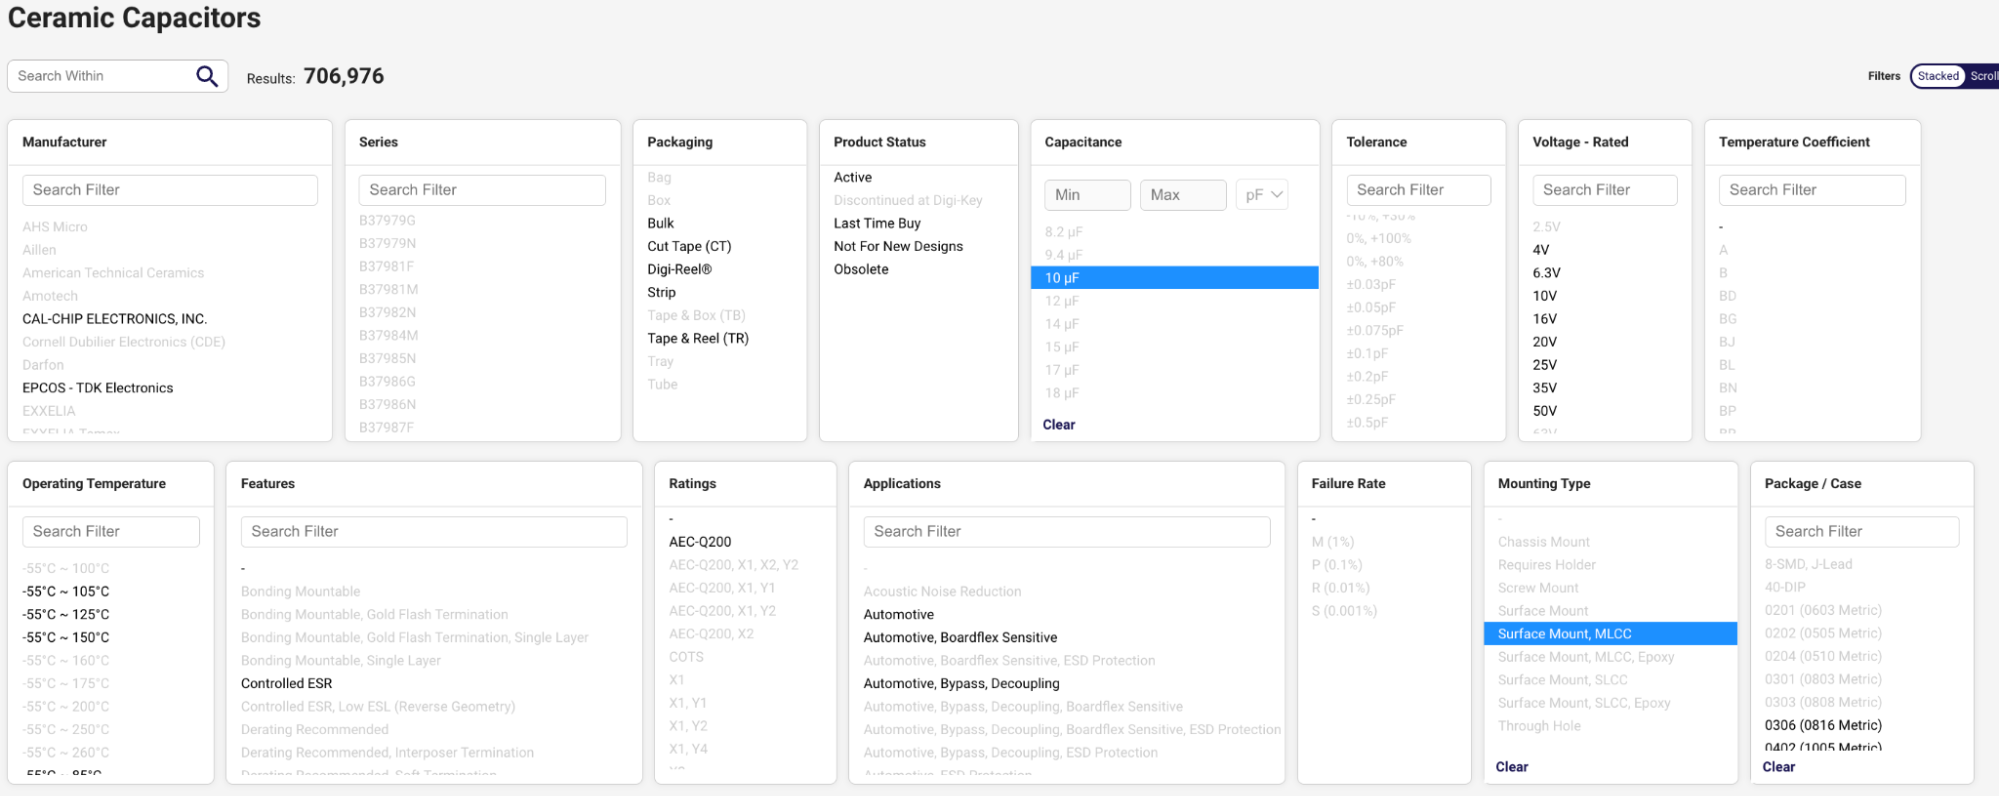Click the Tolerance search filter box
Screen dimensions: 1999x797
point(1418,190)
